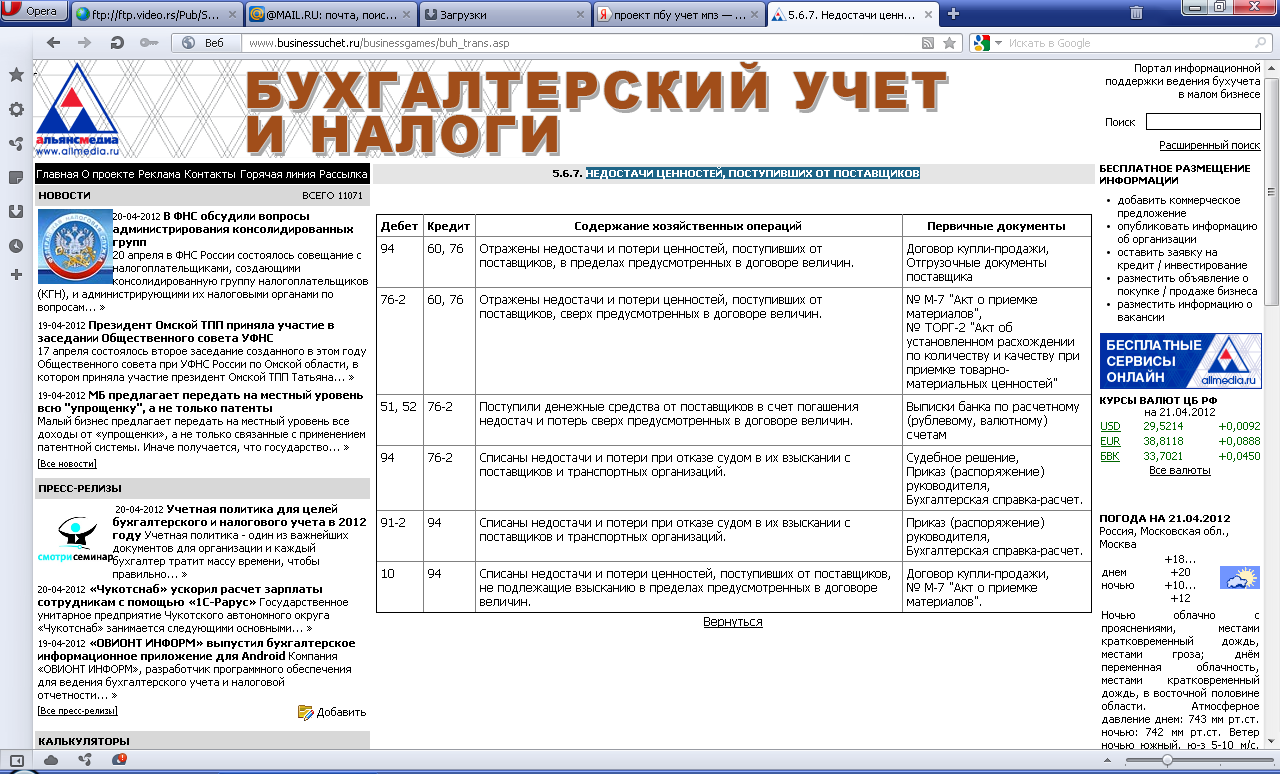Reload the page with the refresh icon
1280x774 pixels.
(x=117, y=43)
